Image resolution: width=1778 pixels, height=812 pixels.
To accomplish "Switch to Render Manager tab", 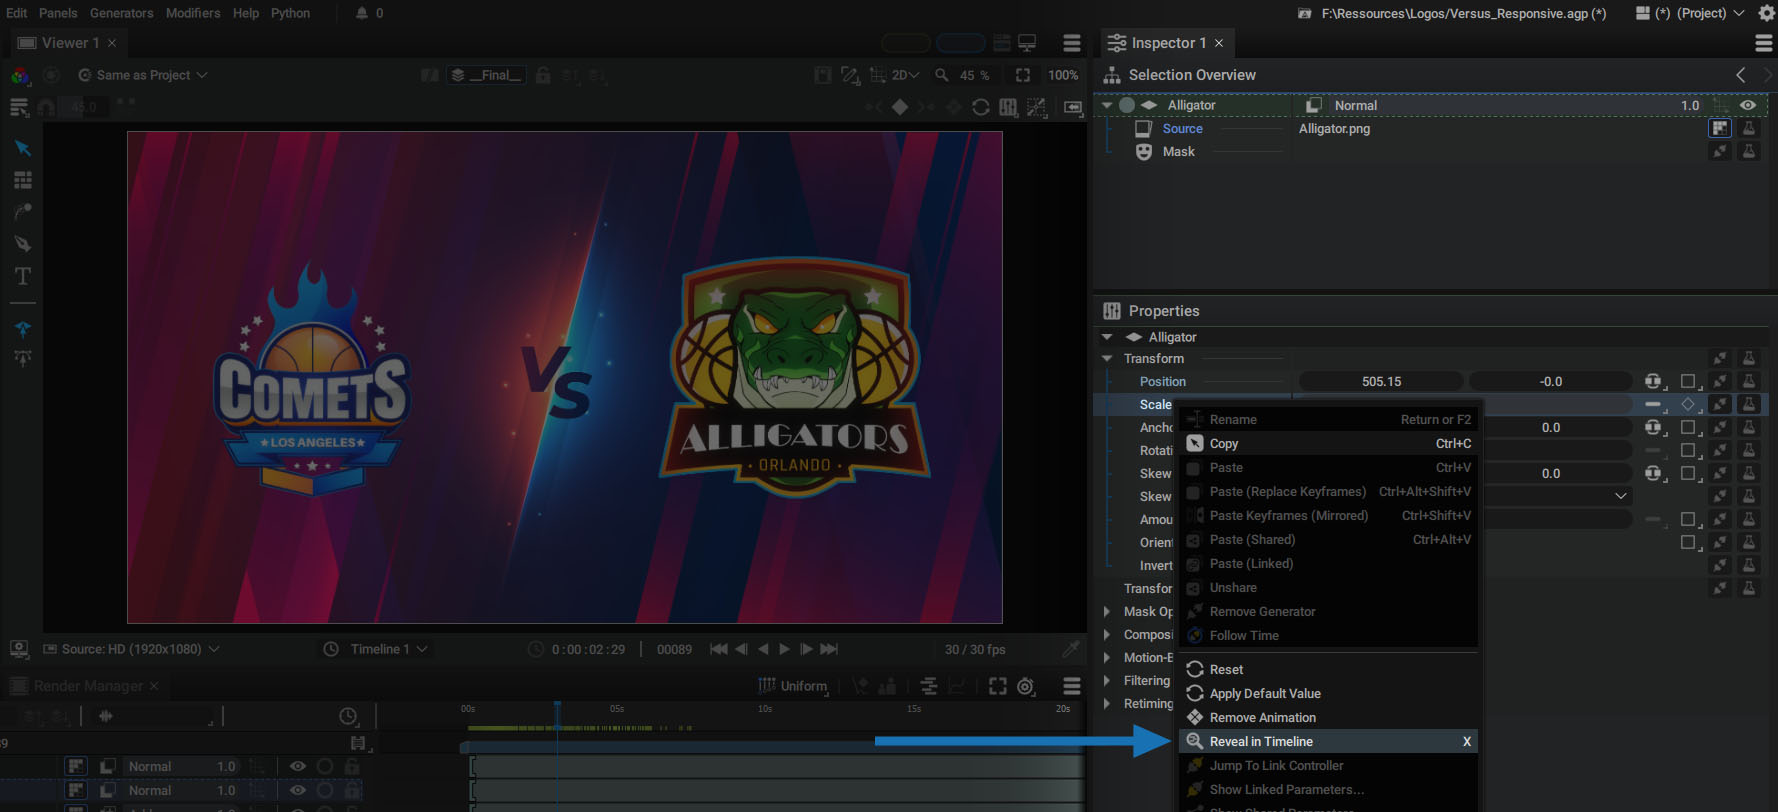I will [88, 686].
